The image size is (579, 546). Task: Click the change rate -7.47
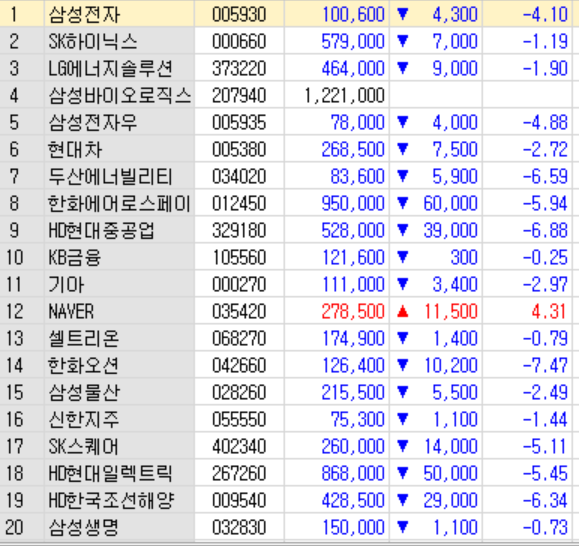(545, 365)
